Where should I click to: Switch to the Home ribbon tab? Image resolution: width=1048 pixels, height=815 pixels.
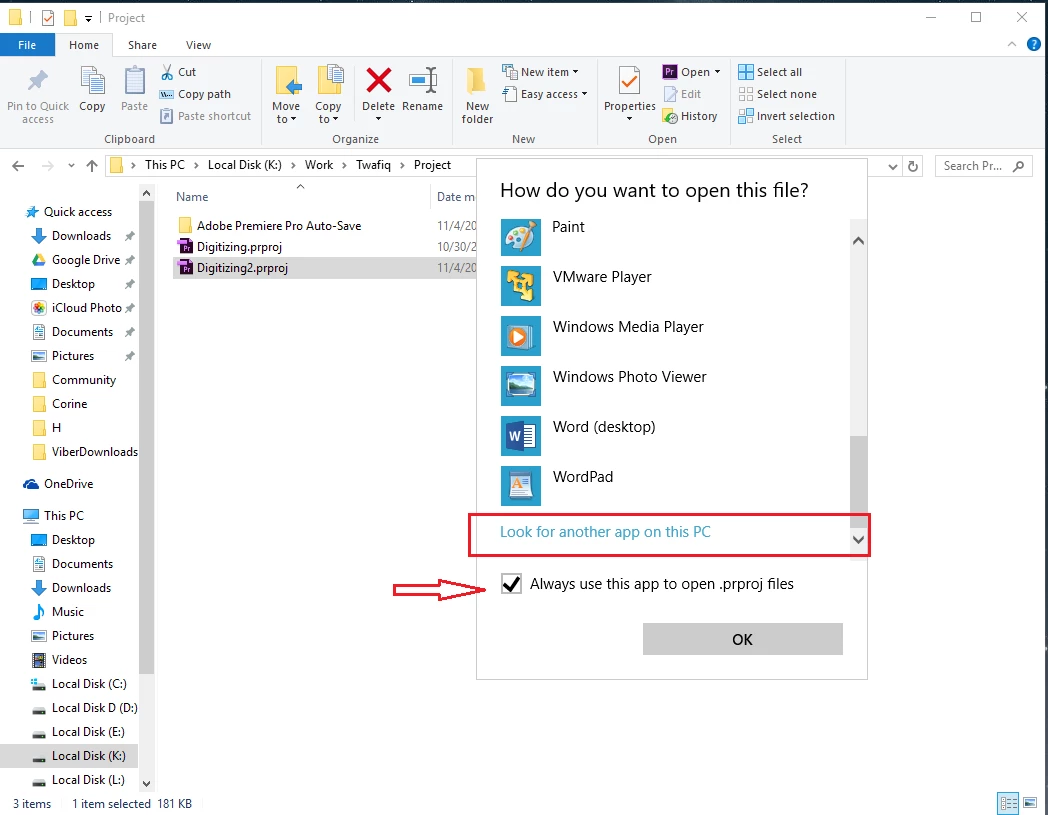pos(84,45)
